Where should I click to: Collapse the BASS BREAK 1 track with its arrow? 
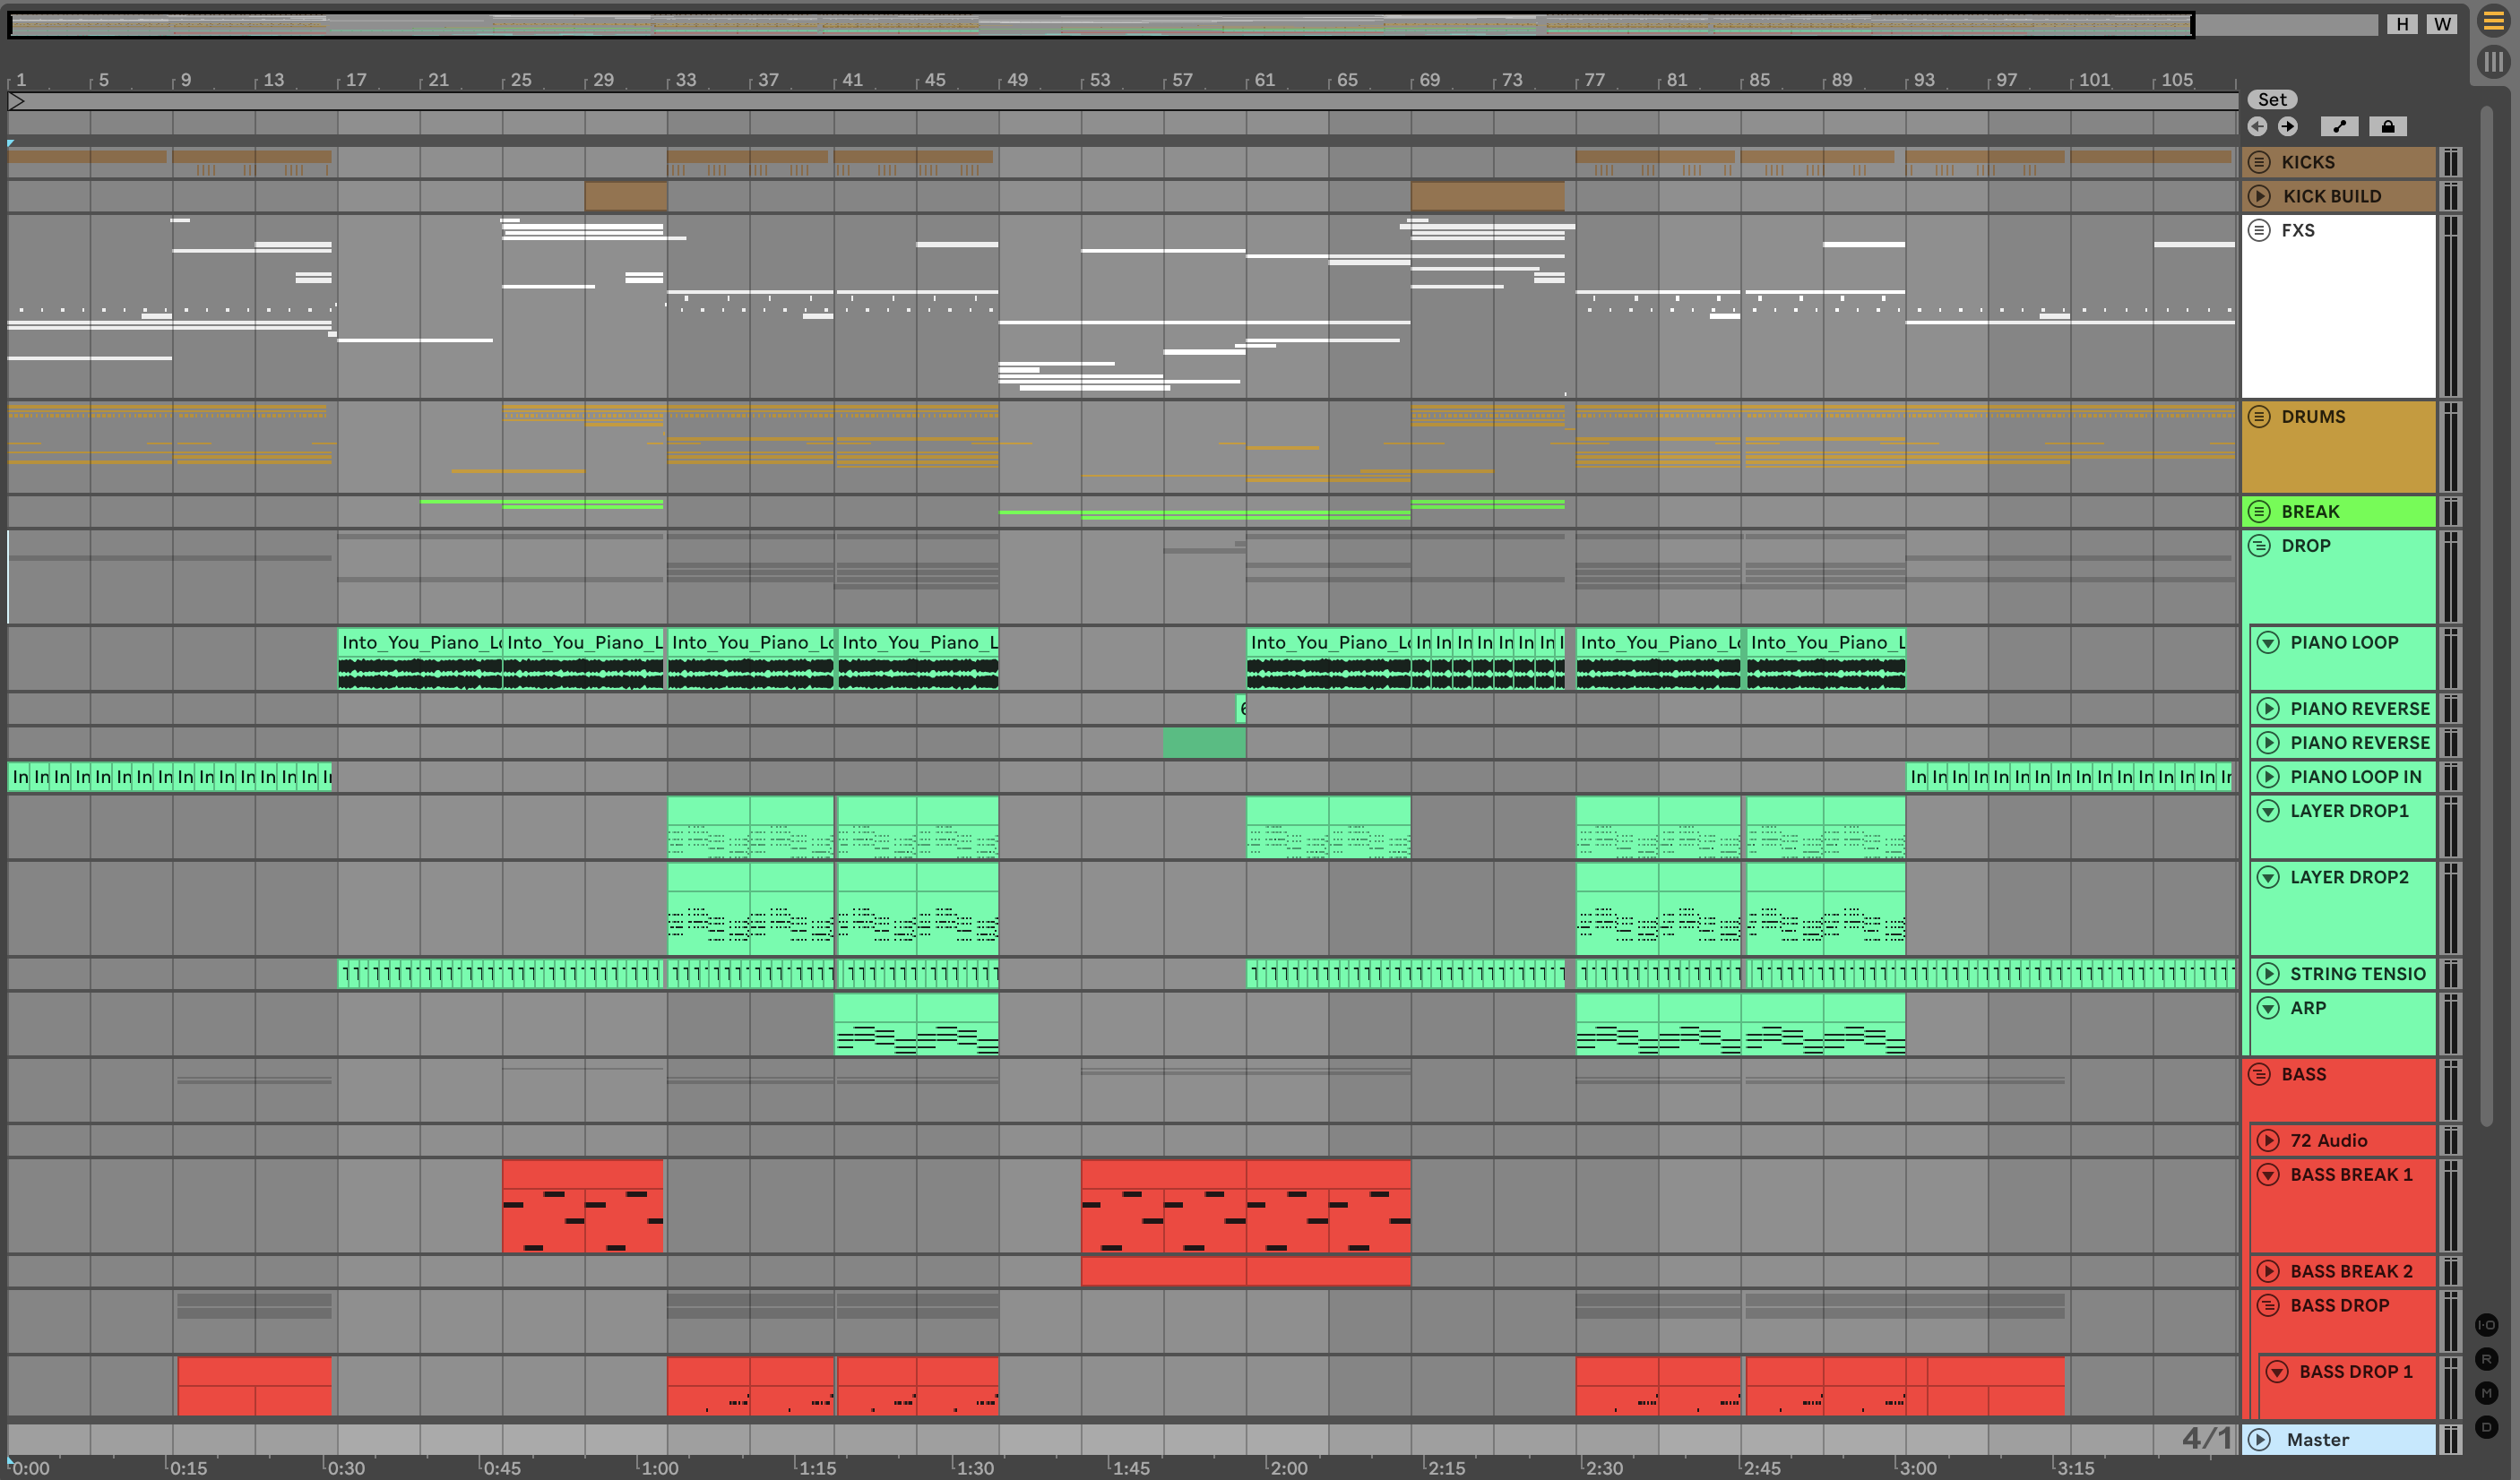tap(2268, 1175)
